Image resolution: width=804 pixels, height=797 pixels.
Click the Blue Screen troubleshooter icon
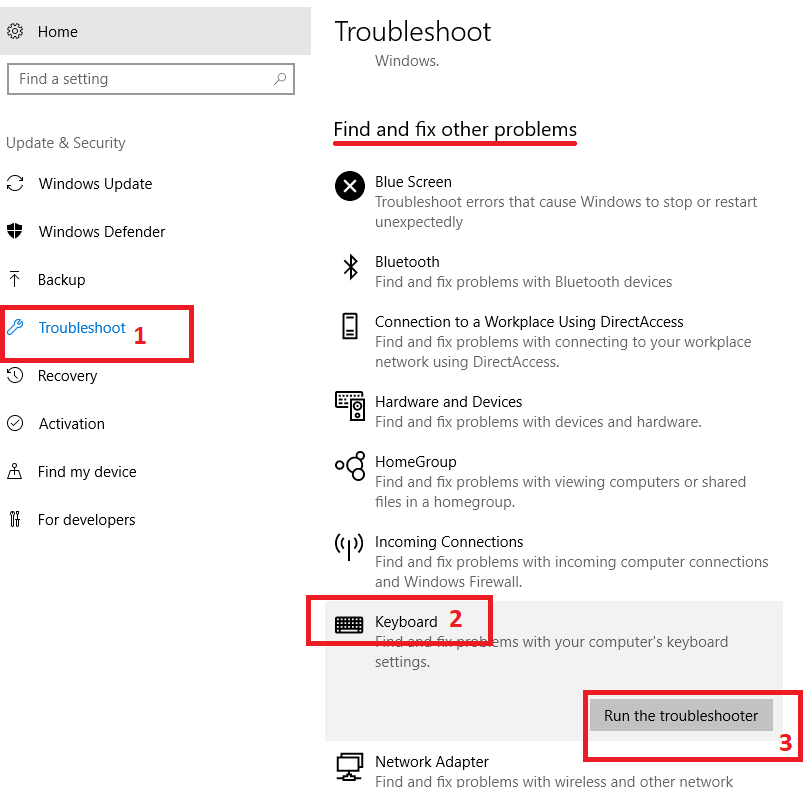(x=349, y=186)
